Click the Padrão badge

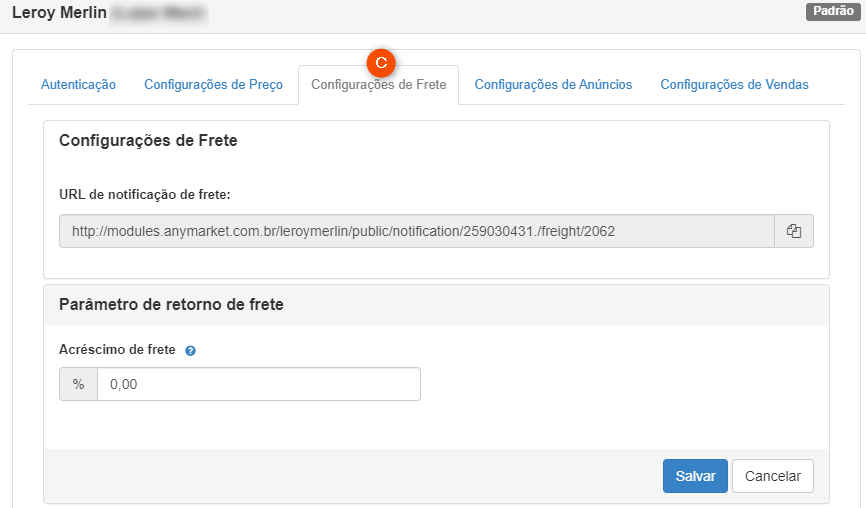[x=833, y=11]
